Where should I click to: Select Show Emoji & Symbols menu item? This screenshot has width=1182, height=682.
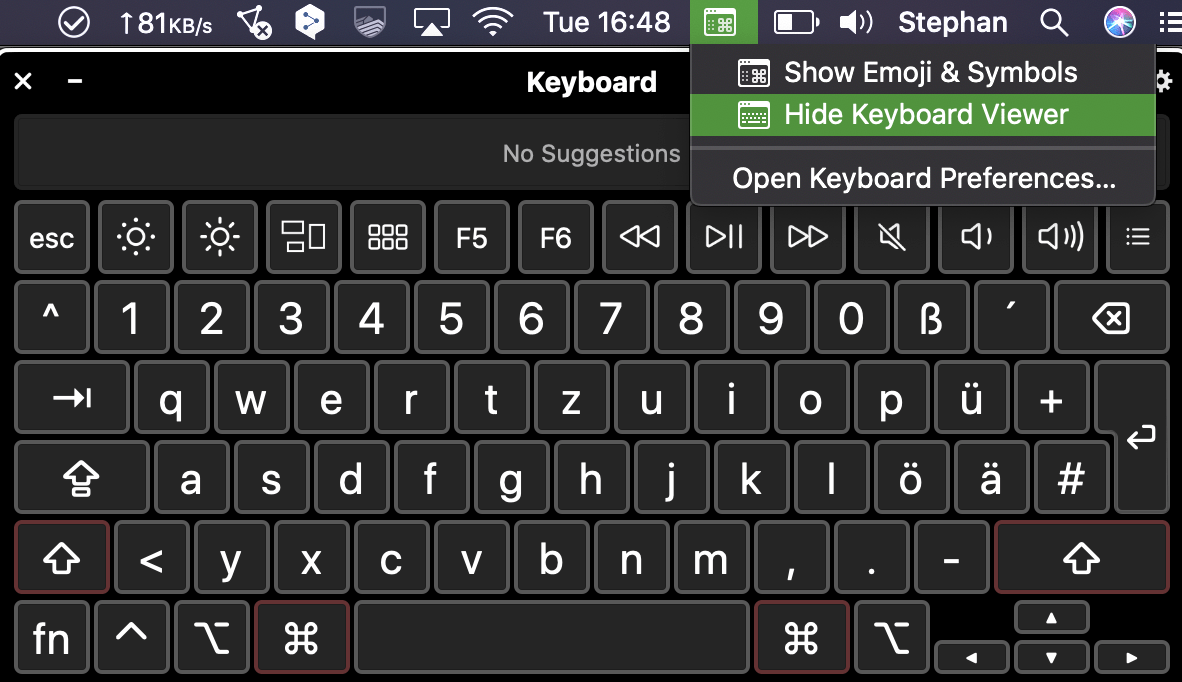922,73
